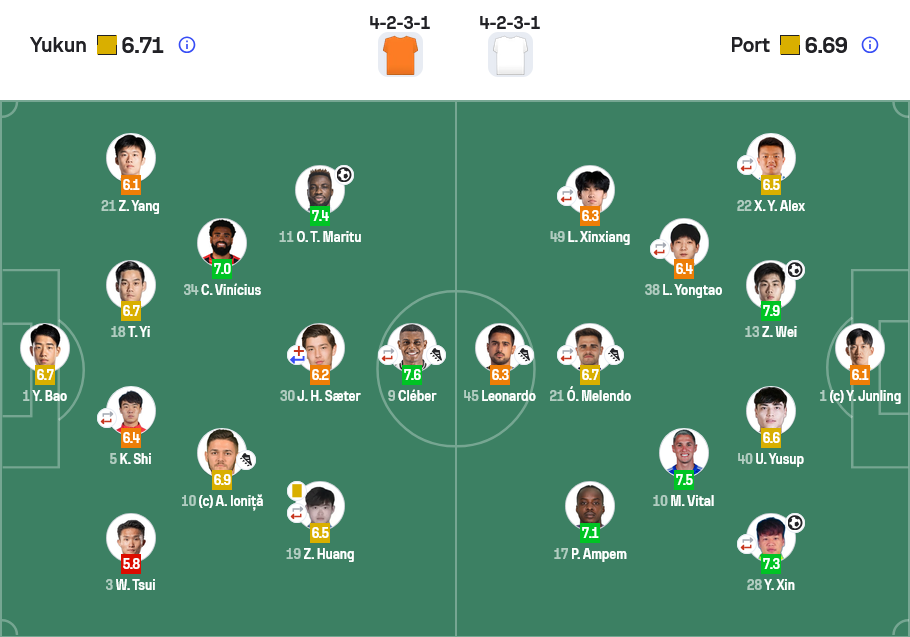Click the 3 W. Tsui name label
Image resolution: width=910 pixels, height=637 pixels.
point(131,585)
